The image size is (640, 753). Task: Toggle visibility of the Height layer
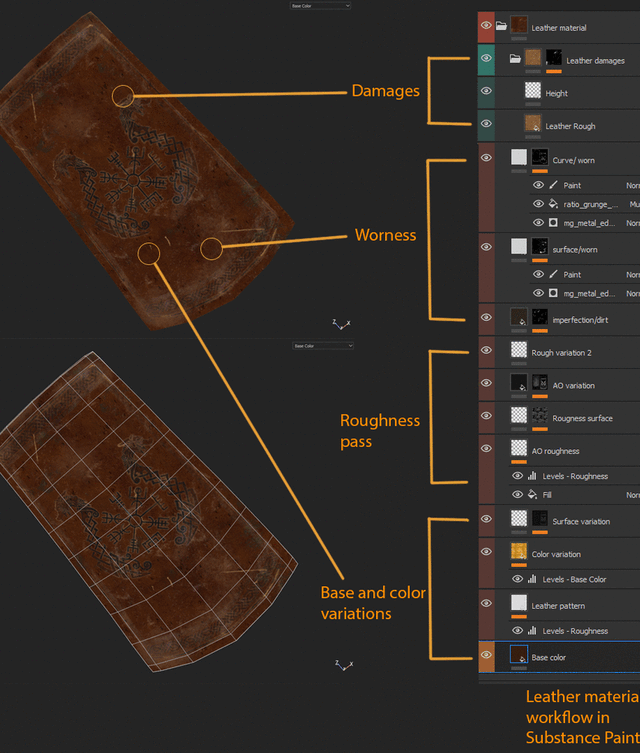pos(486,91)
